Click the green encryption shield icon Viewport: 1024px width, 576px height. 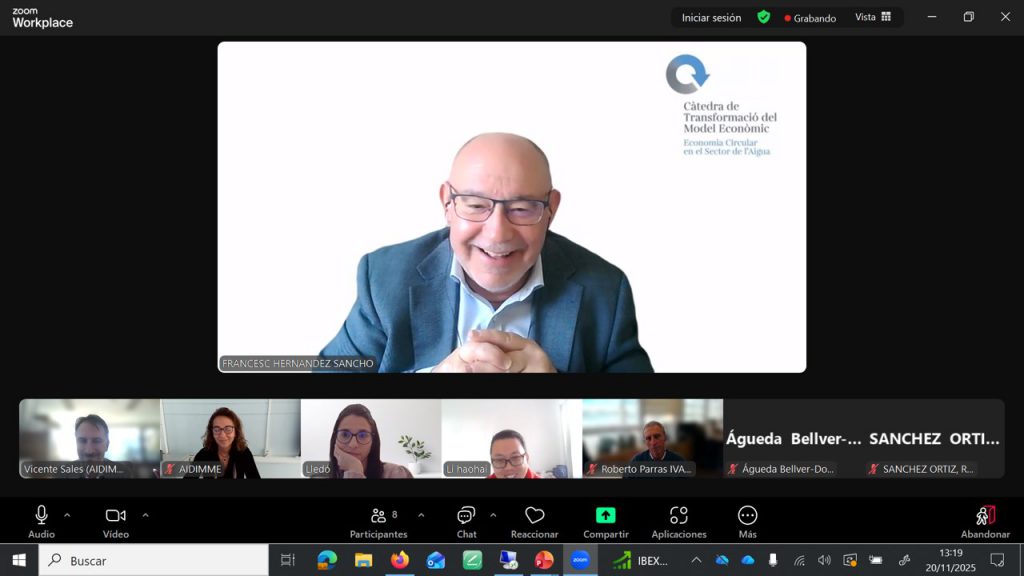[x=764, y=17]
